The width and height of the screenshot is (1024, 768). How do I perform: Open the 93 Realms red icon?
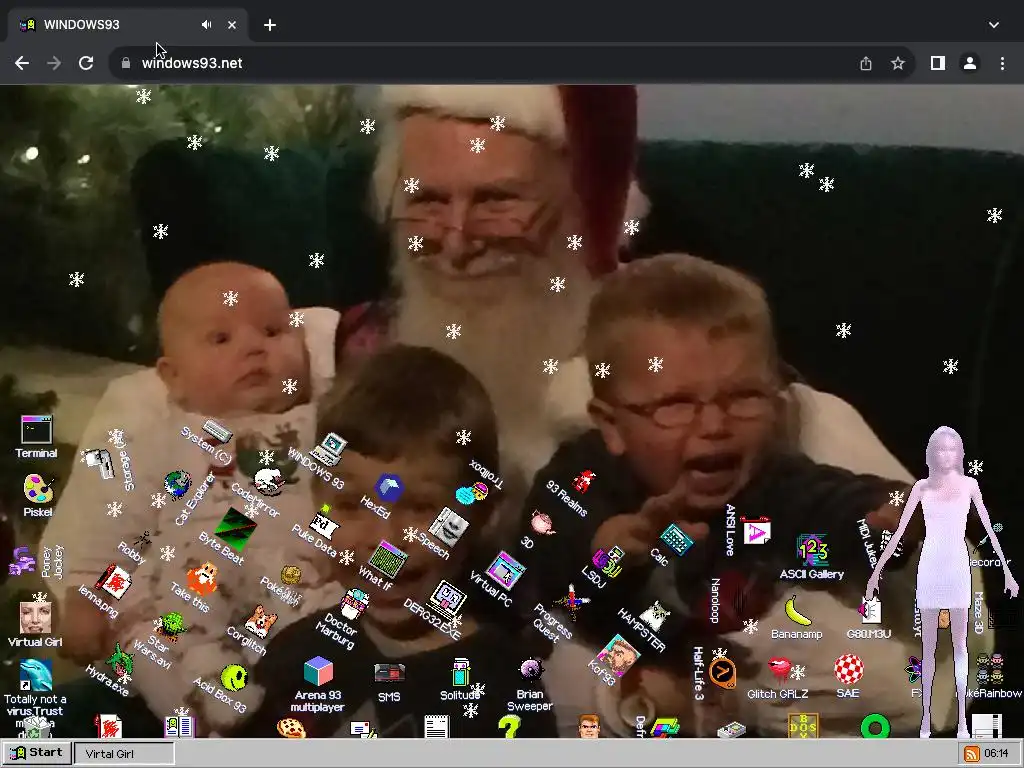[583, 481]
